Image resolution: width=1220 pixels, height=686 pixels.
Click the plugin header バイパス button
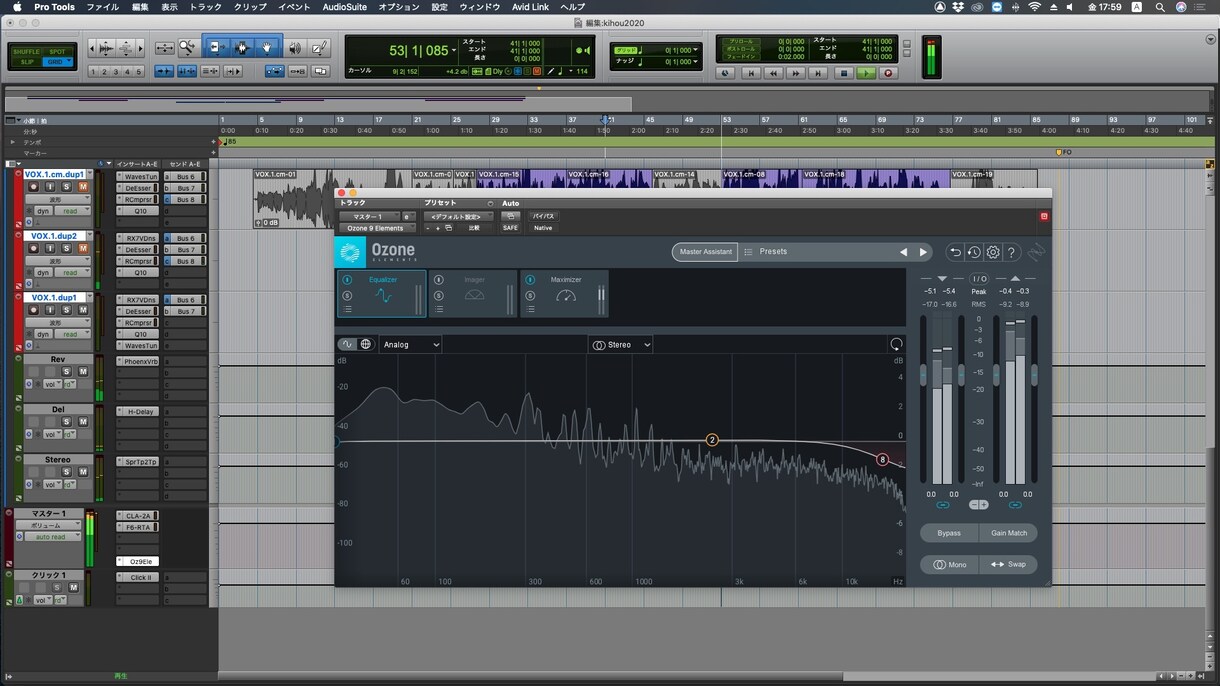[x=543, y=216]
